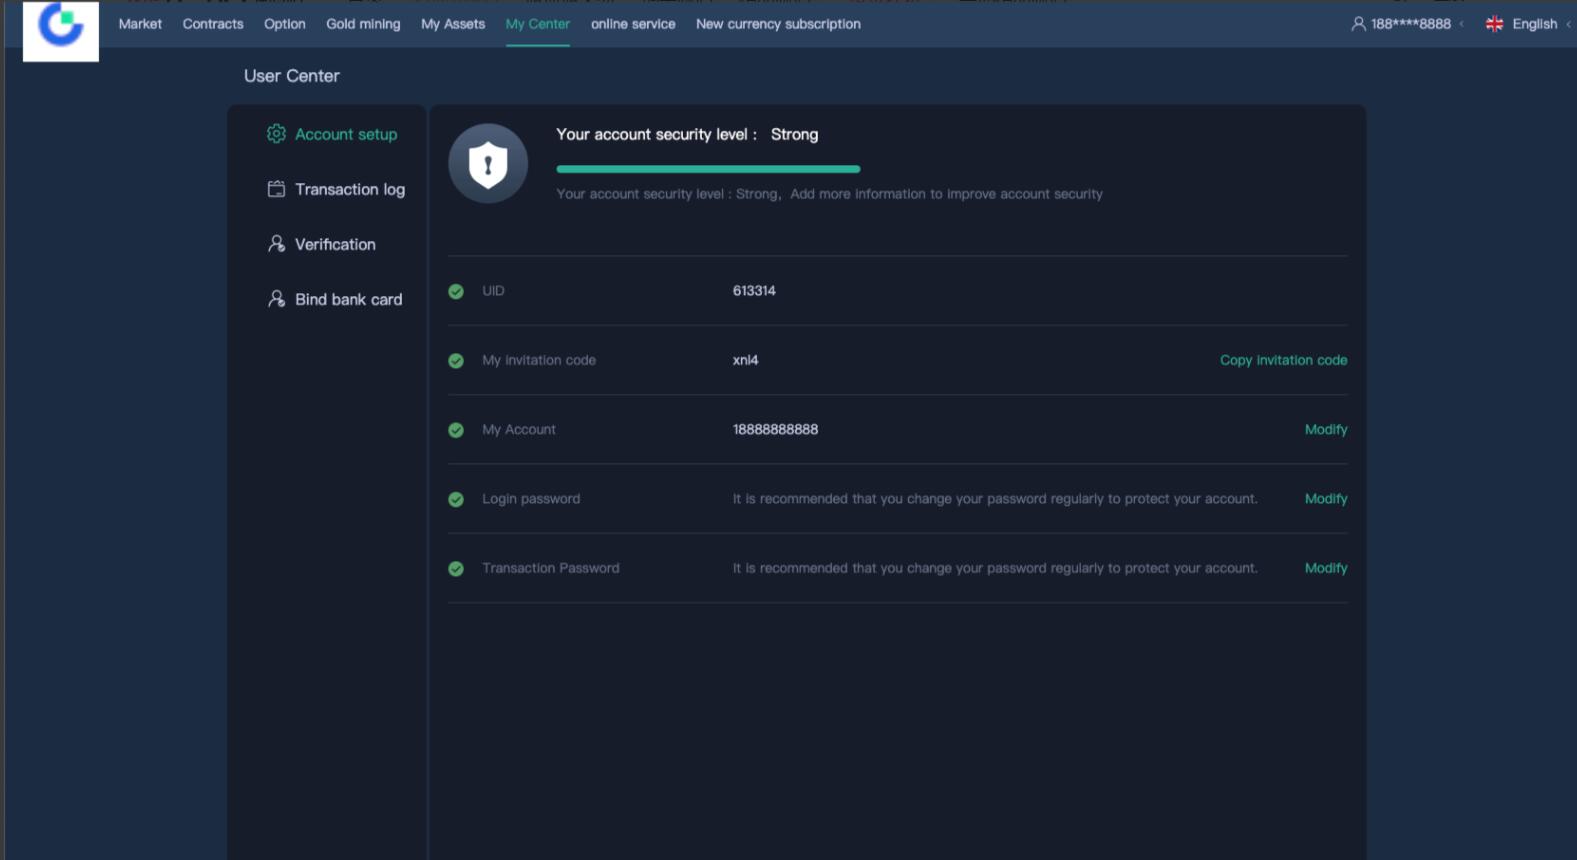Click the green checkmark beside UID
1577x860 pixels.
tap(456, 292)
